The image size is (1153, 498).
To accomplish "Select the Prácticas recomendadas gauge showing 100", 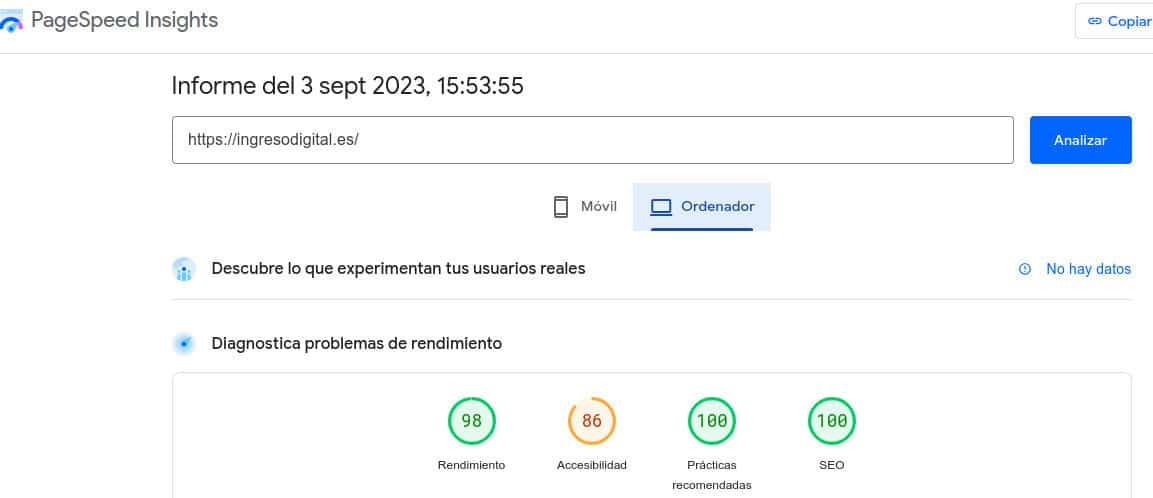I will (711, 421).
